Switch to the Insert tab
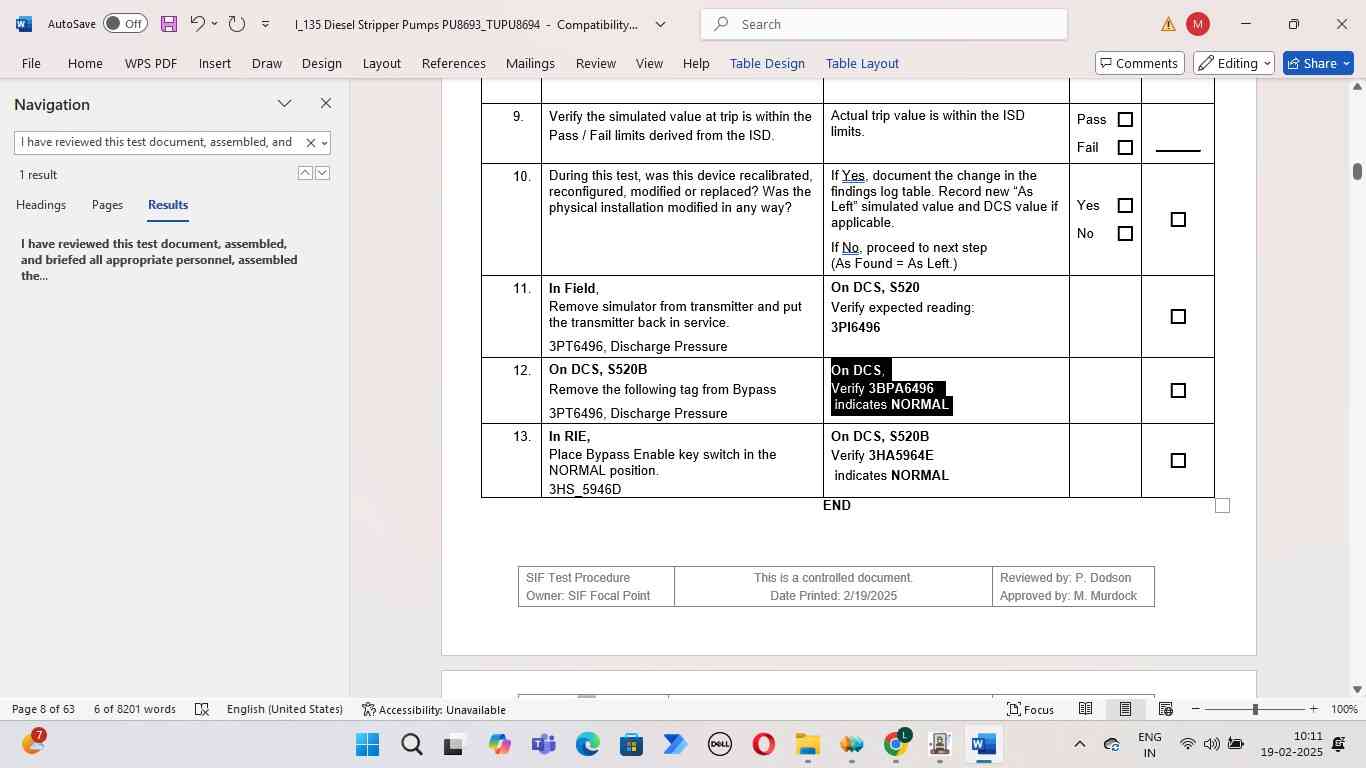This screenshot has width=1366, height=768. 214,63
